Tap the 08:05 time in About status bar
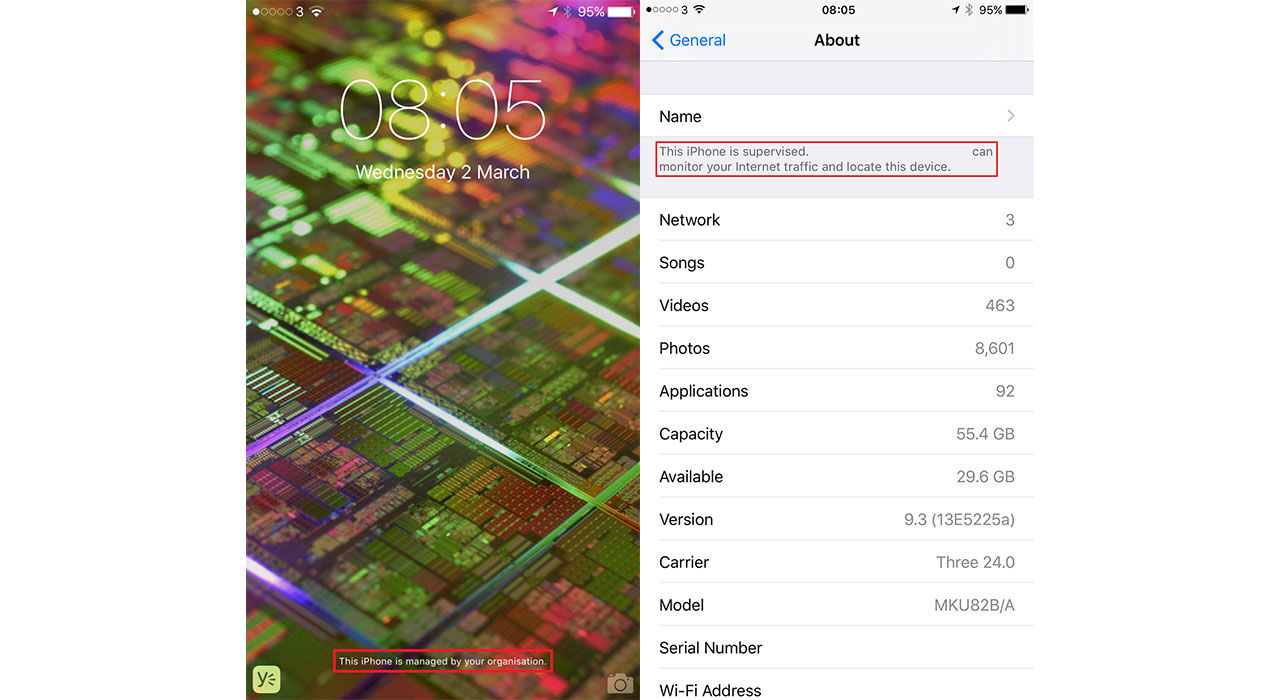This screenshot has width=1280, height=700. click(x=838, y=10)
